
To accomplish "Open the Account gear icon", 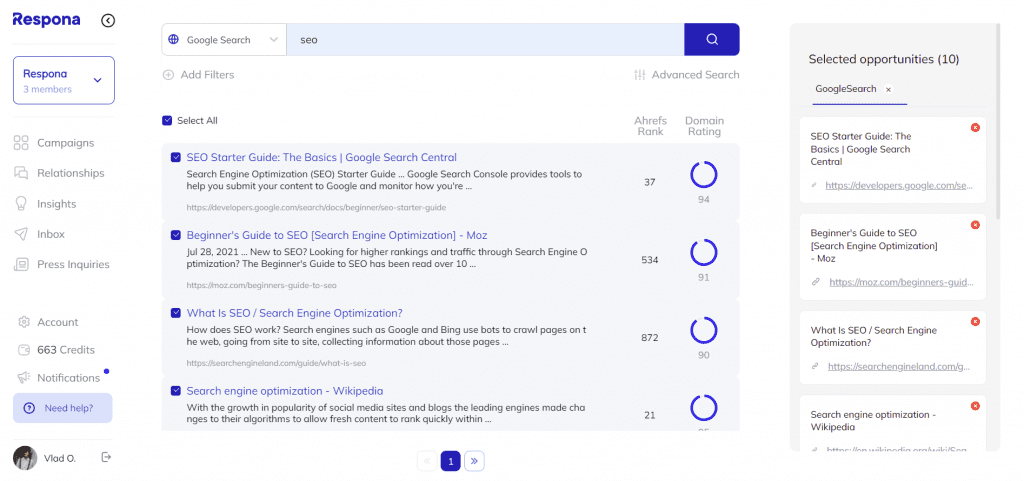I will 24,322.
